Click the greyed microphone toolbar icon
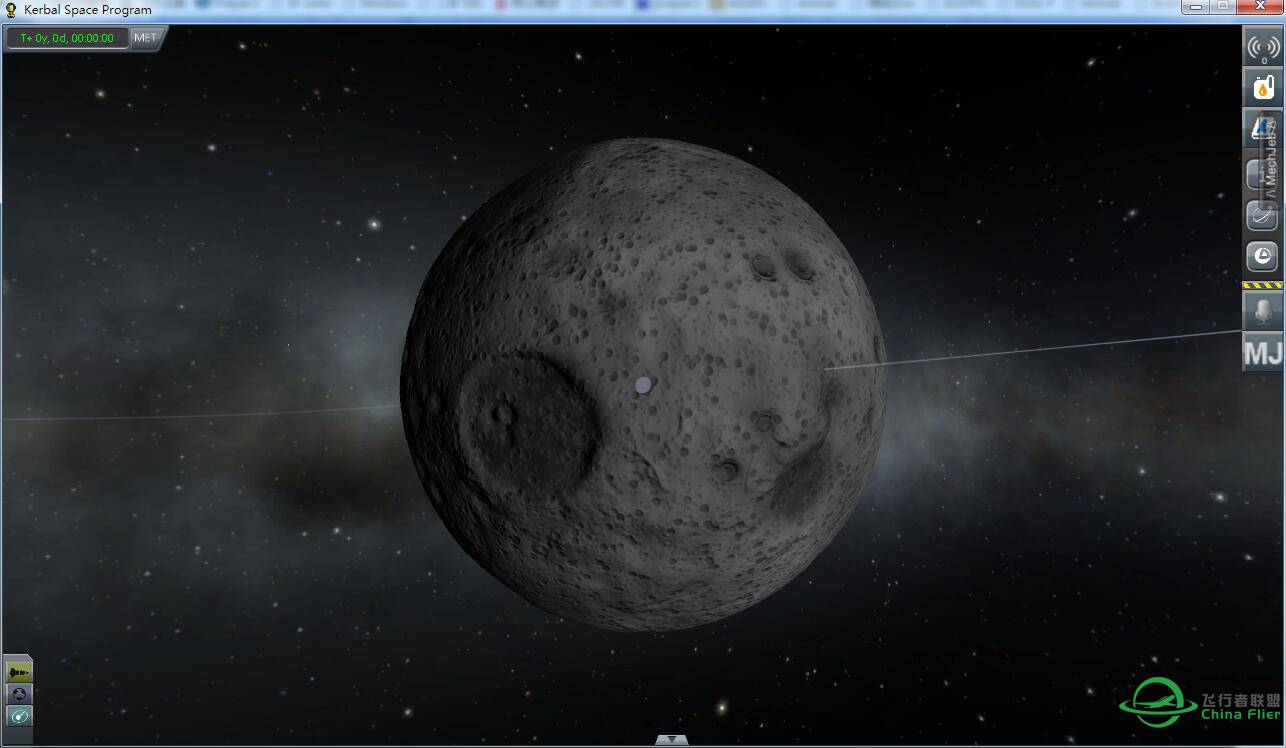 (x=1262, y=312)
